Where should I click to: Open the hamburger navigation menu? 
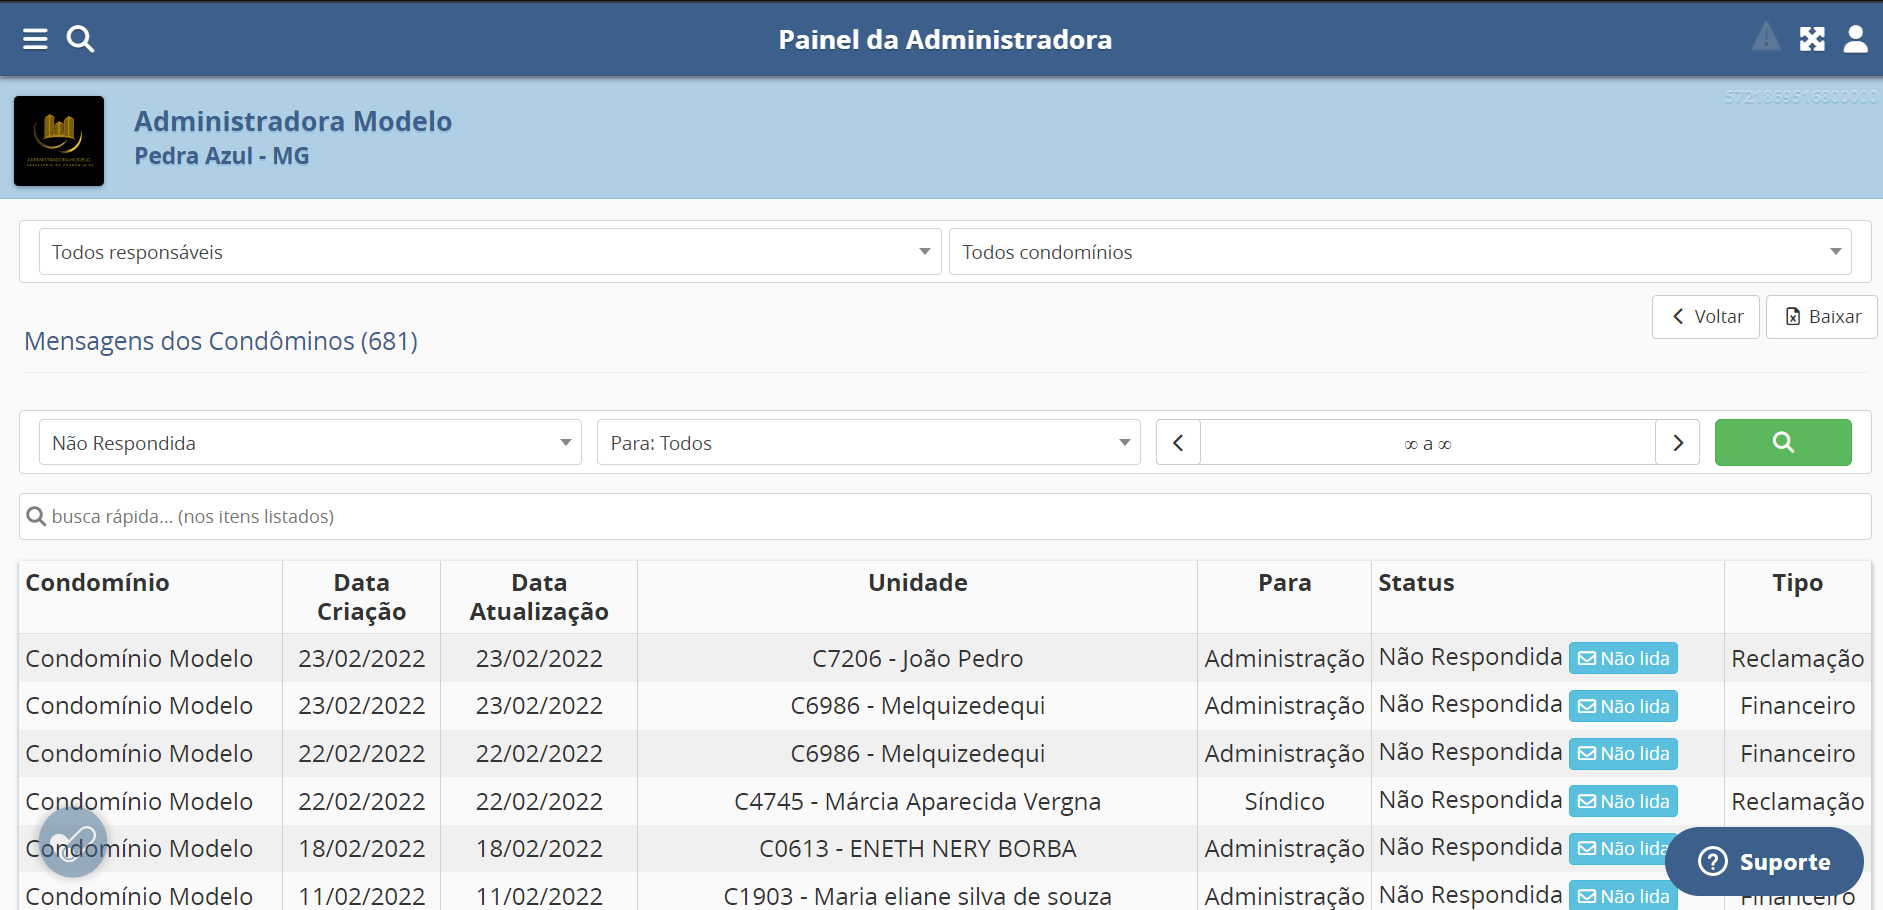(x=35, y=39)
